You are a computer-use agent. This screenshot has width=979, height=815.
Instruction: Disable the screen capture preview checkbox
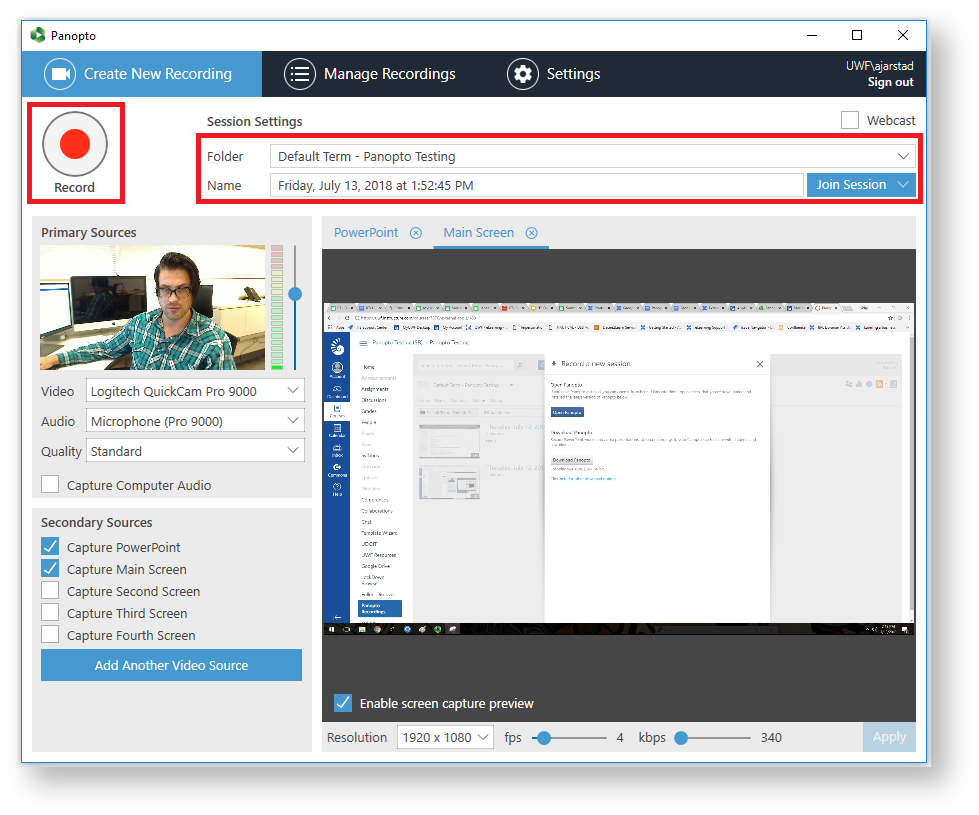(343, 703)
